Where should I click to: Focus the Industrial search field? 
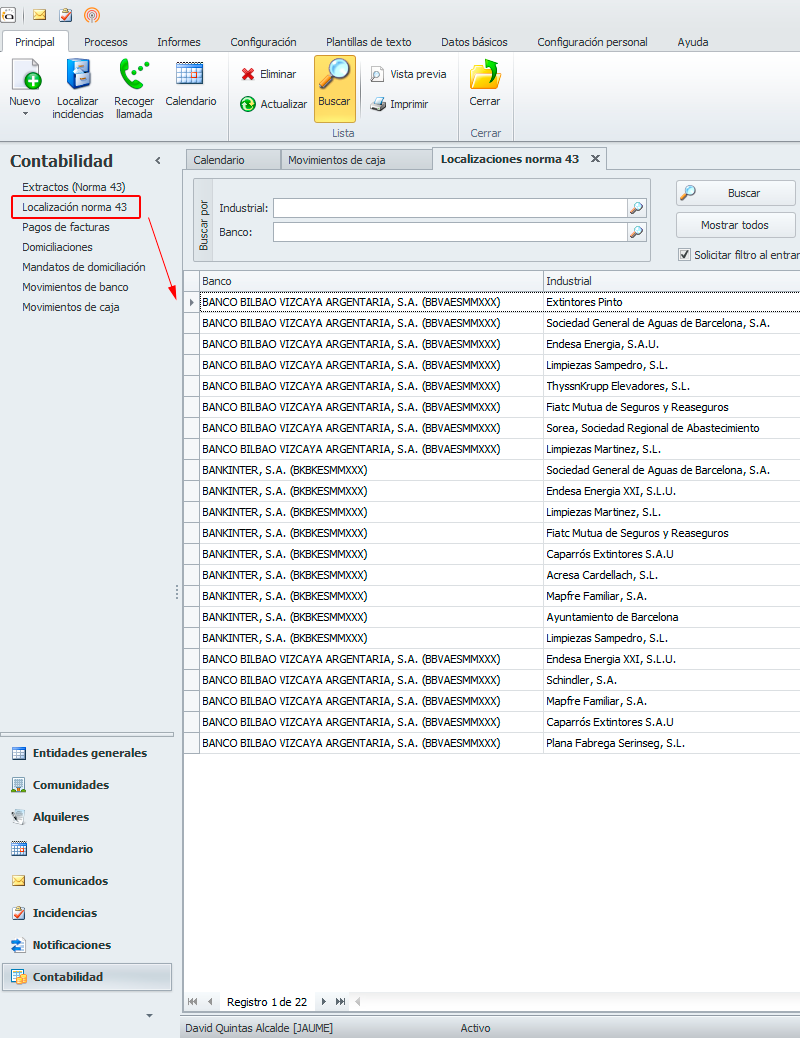click(x=450, y=208)
